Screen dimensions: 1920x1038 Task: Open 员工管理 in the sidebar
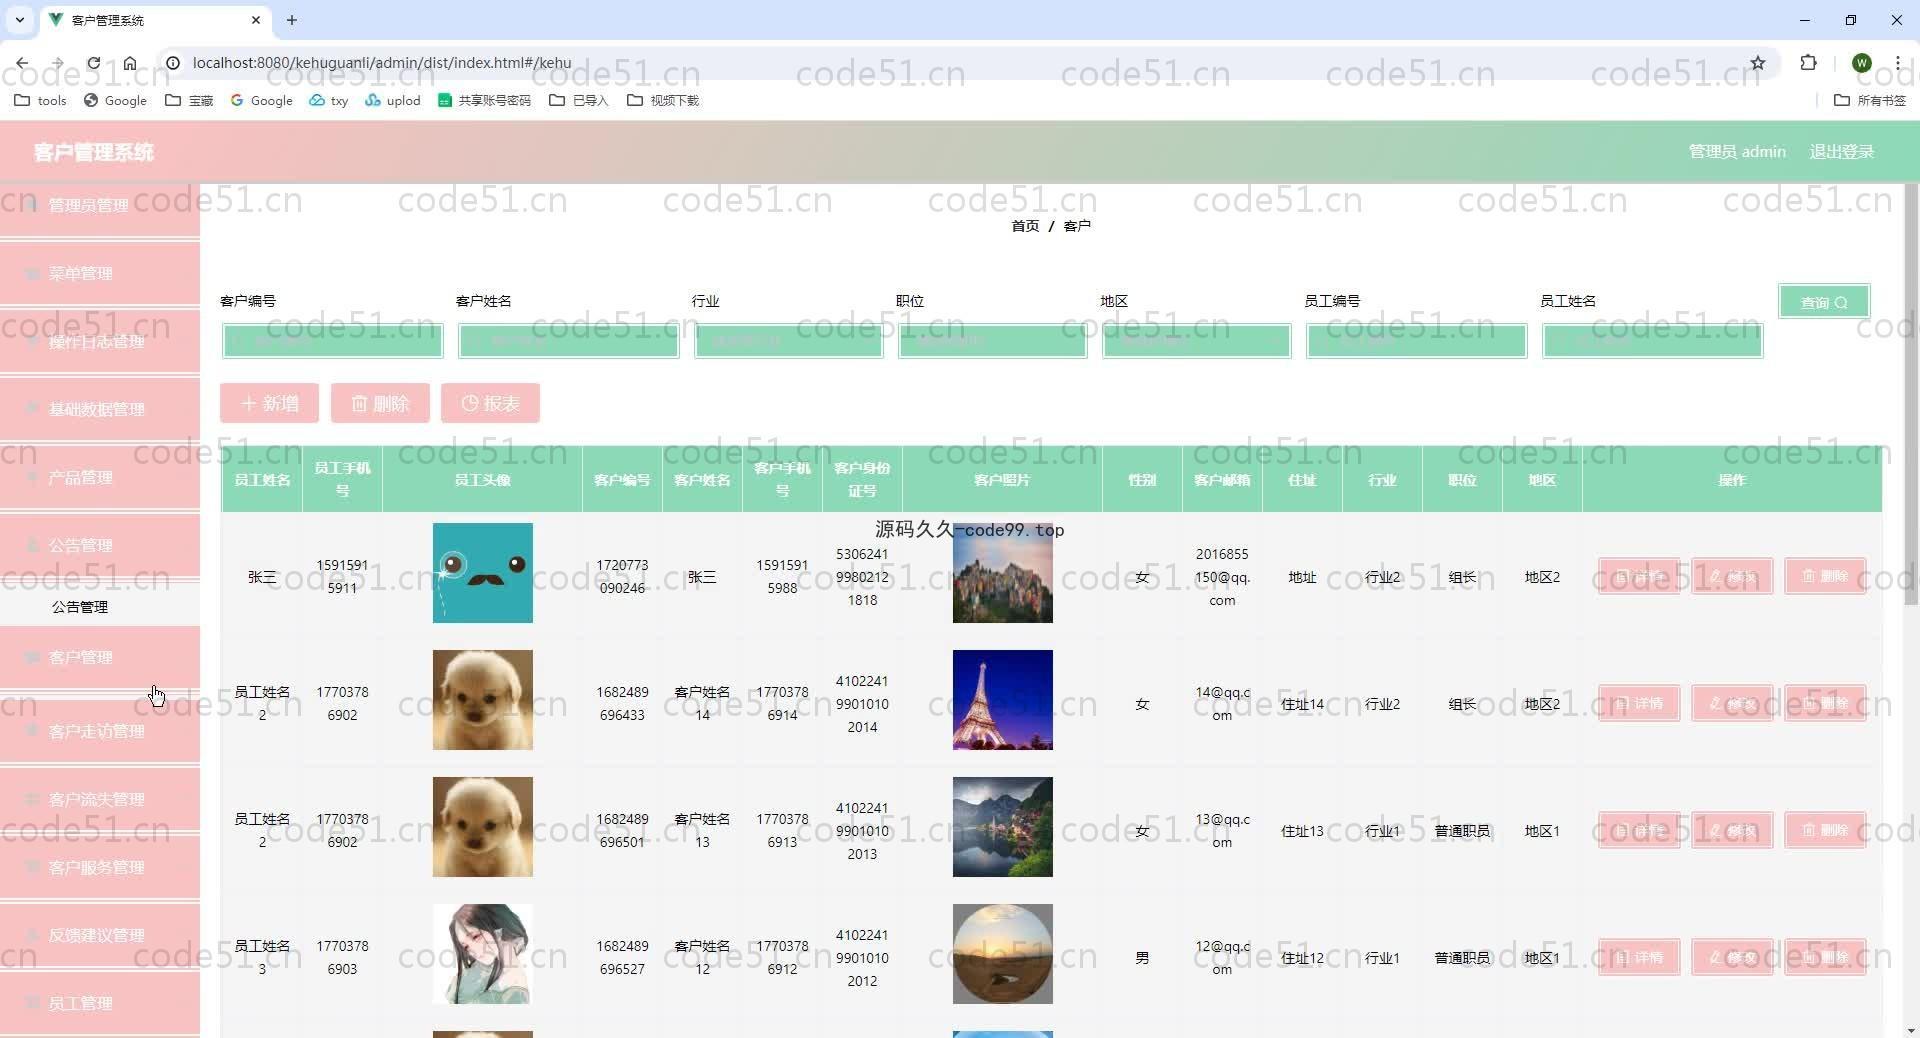(x=100, y=1003)
